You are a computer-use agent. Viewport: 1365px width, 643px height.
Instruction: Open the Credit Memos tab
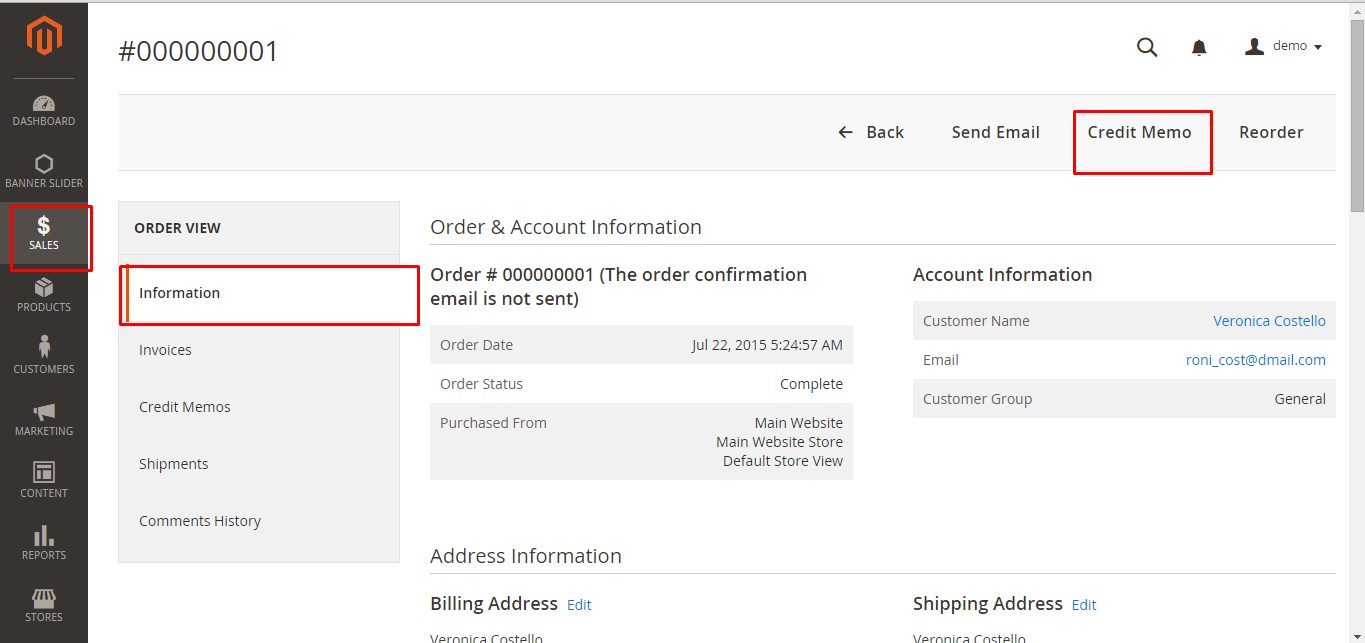[x=185, y=407]
